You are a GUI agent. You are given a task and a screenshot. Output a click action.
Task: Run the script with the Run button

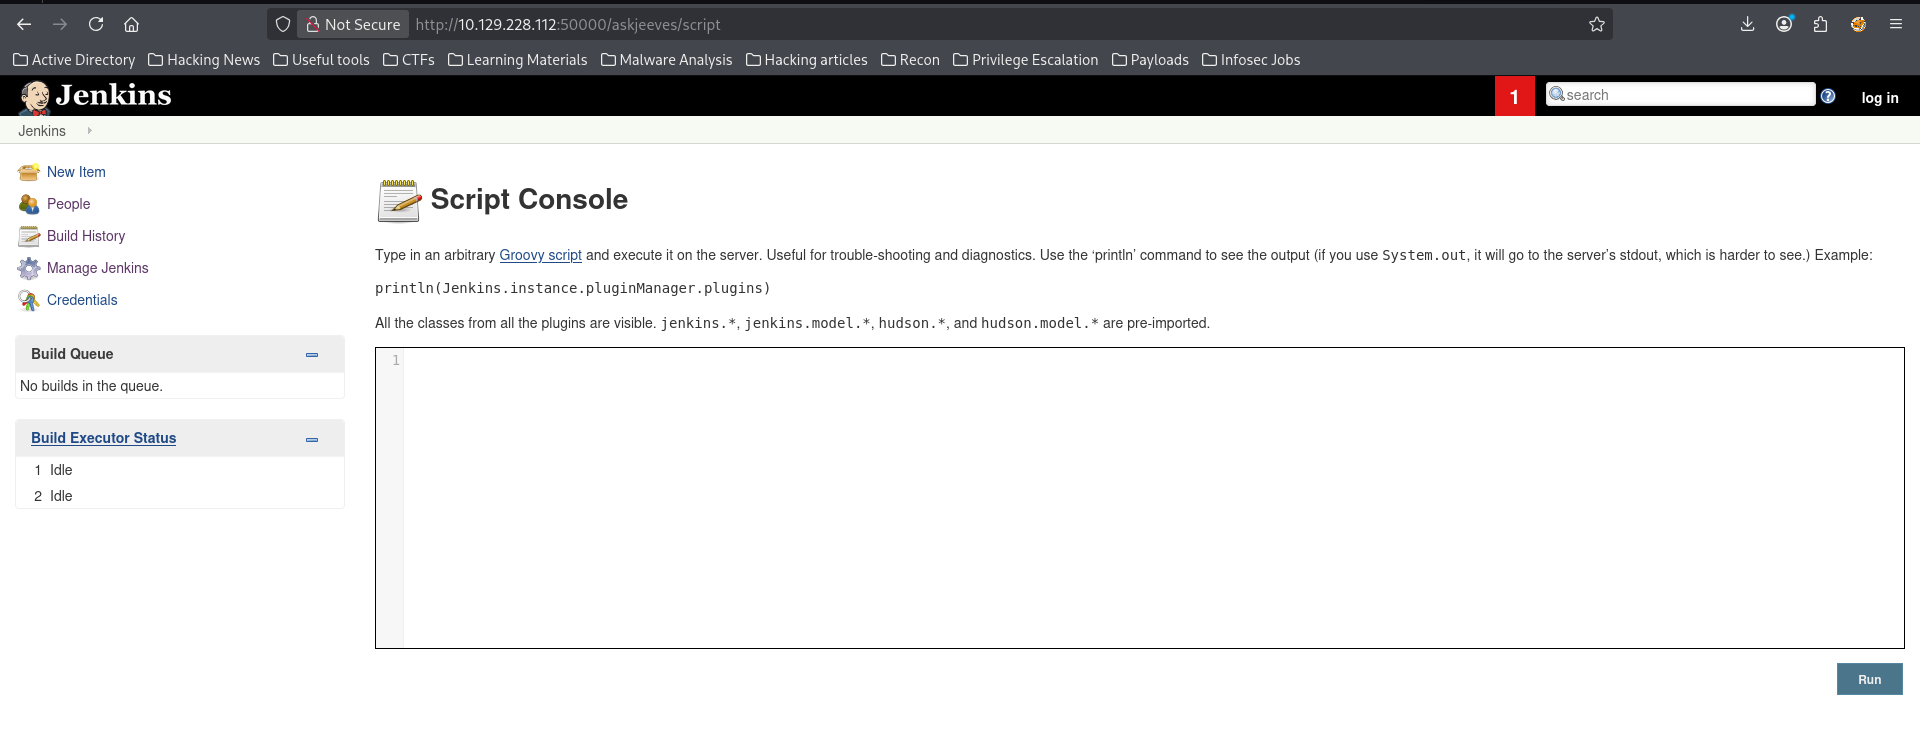pyautogui.click(x=1869, y=679)
